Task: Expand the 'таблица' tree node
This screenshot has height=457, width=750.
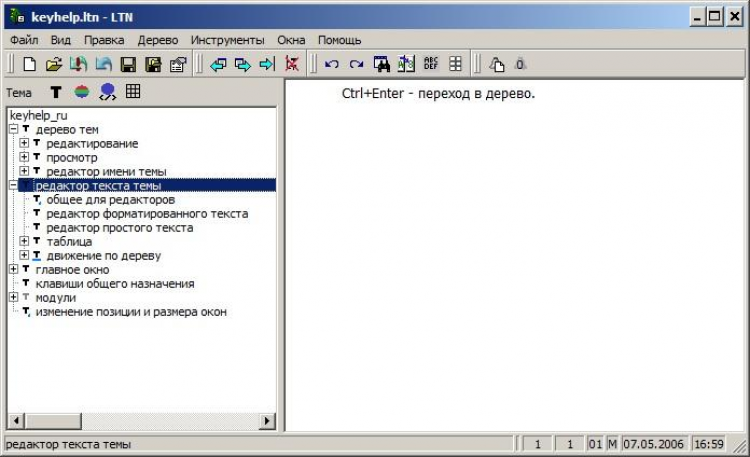Action: point(25,242)
